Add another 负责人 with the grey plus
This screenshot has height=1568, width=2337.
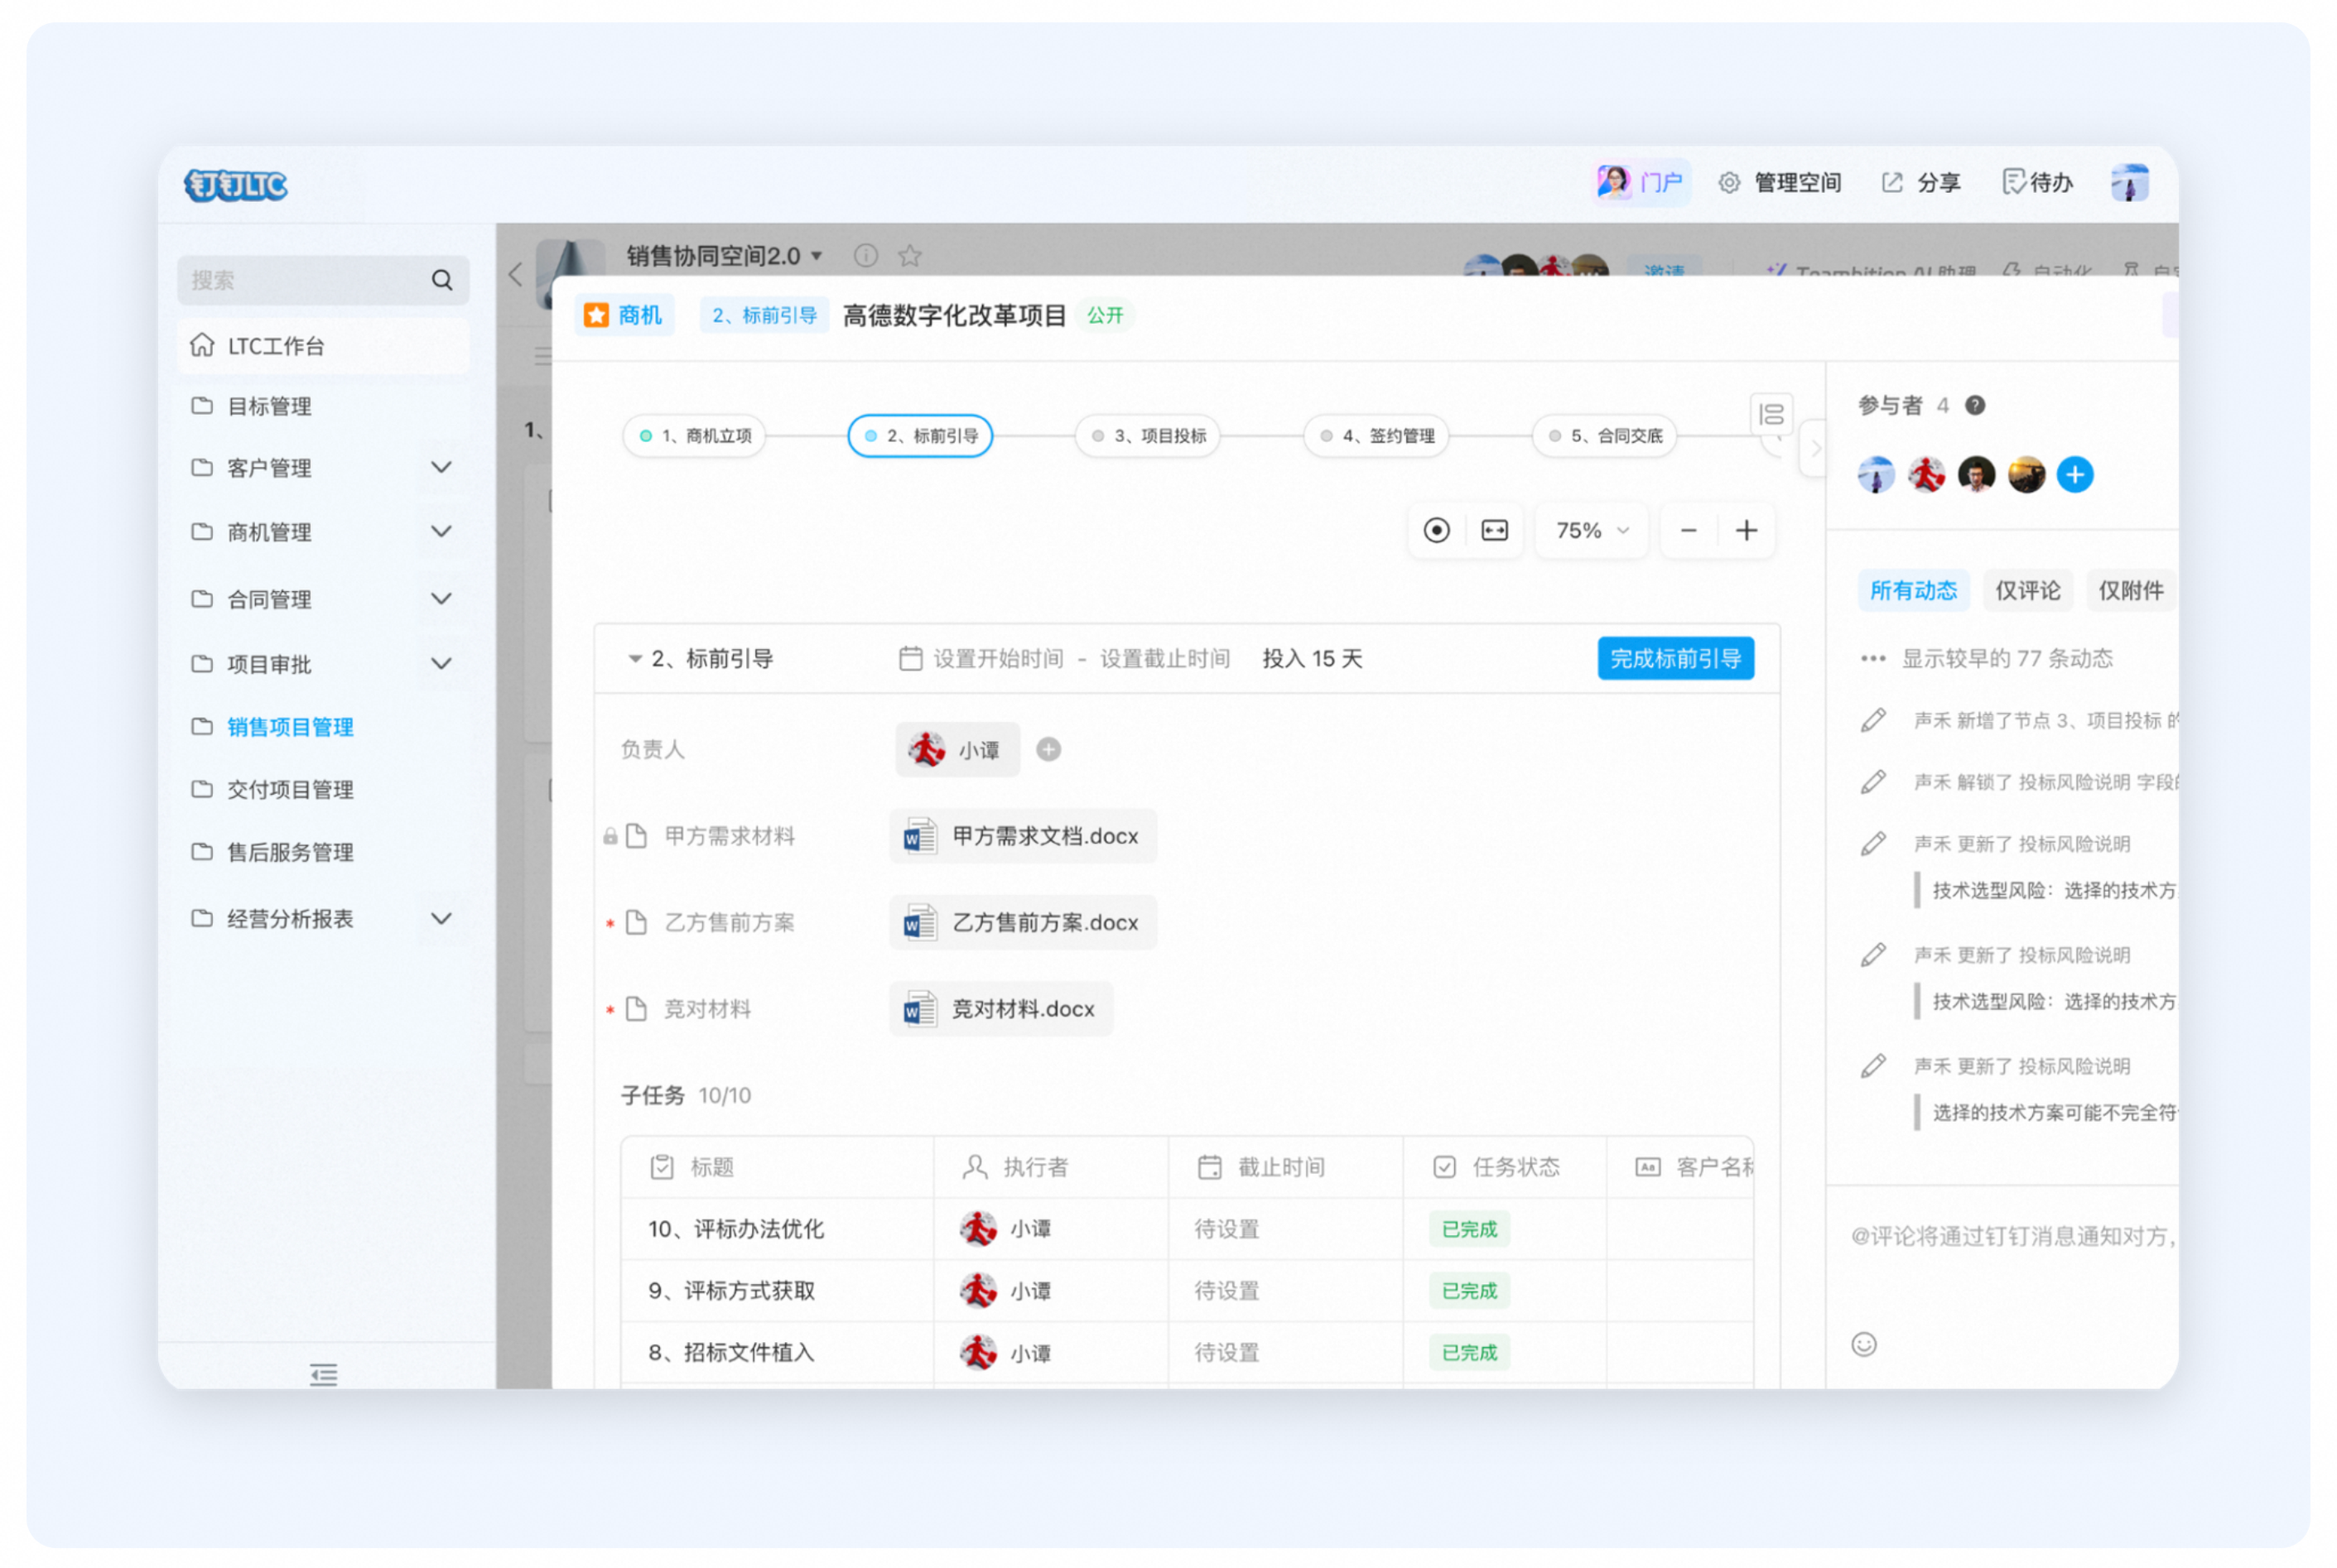coord(1048,749)
